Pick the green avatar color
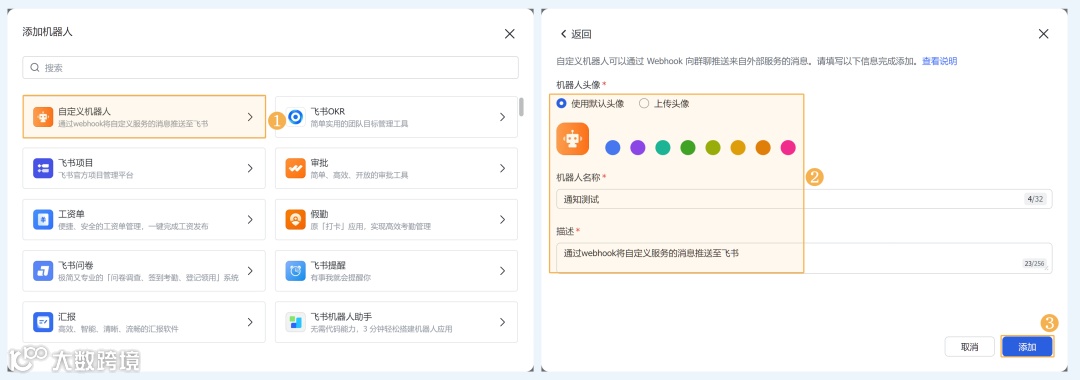This screenshot has height=380, width=1080. (x=687, y=147)
